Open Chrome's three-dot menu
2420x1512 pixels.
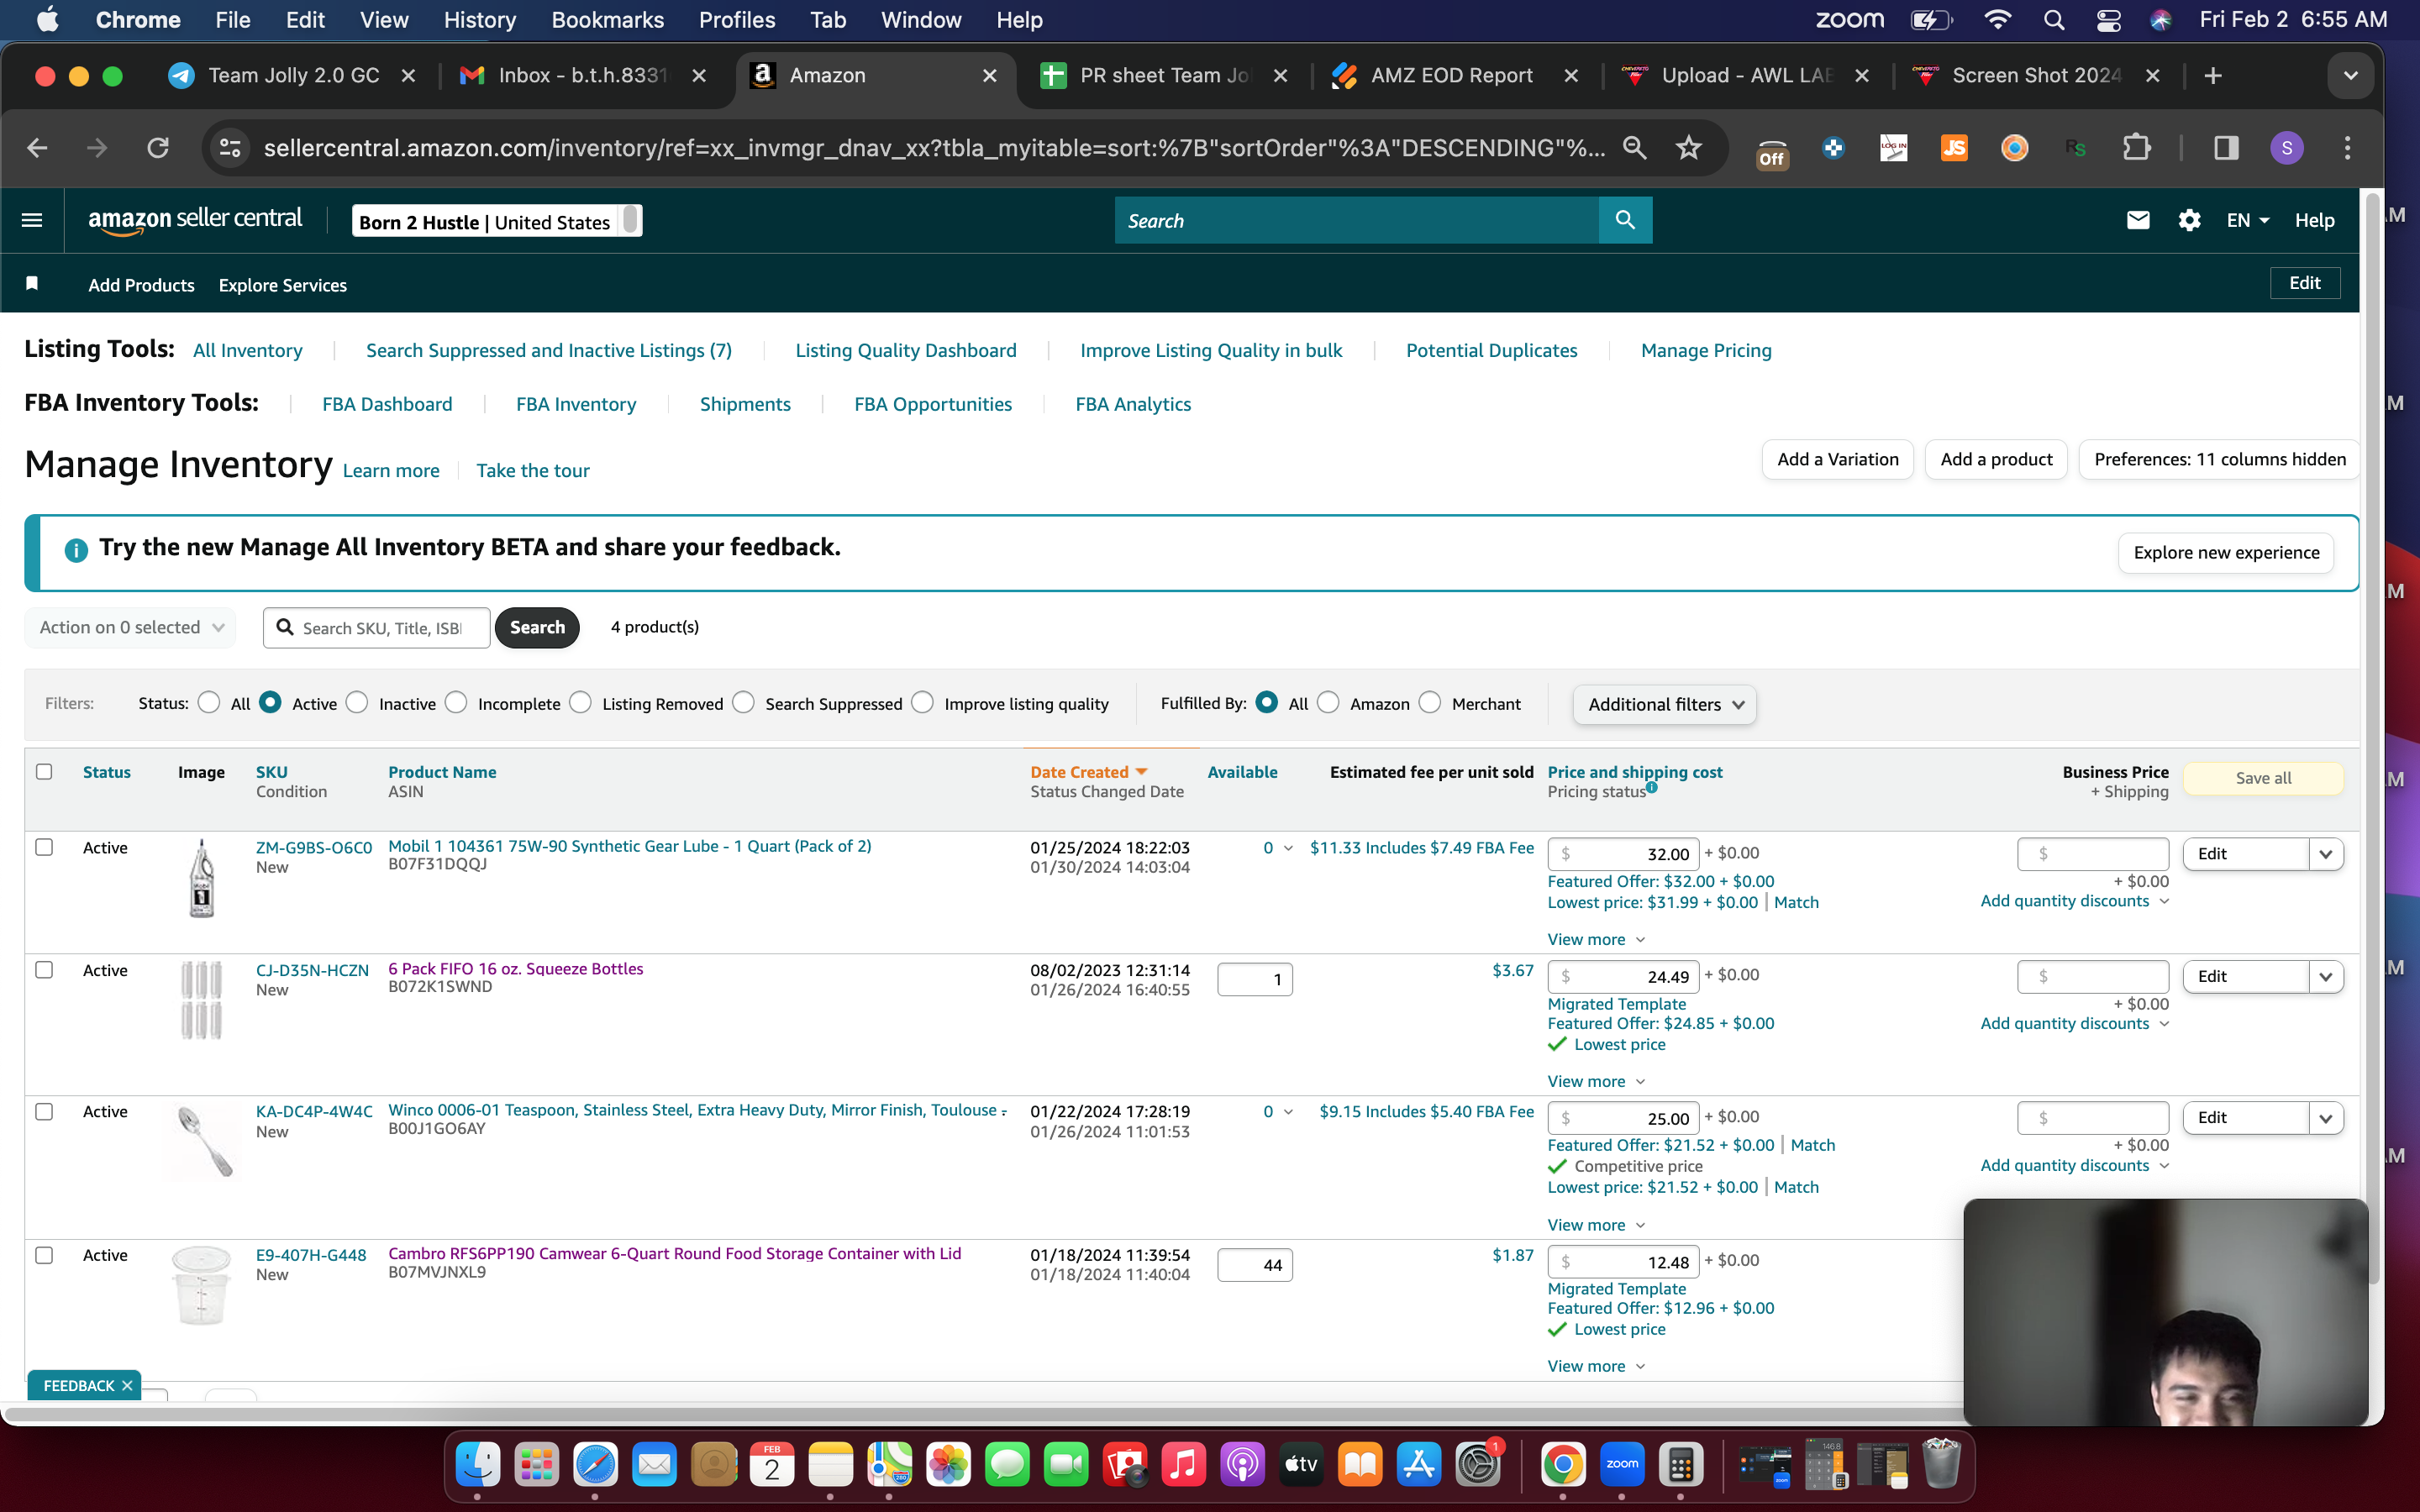(x=2348, y=148)
